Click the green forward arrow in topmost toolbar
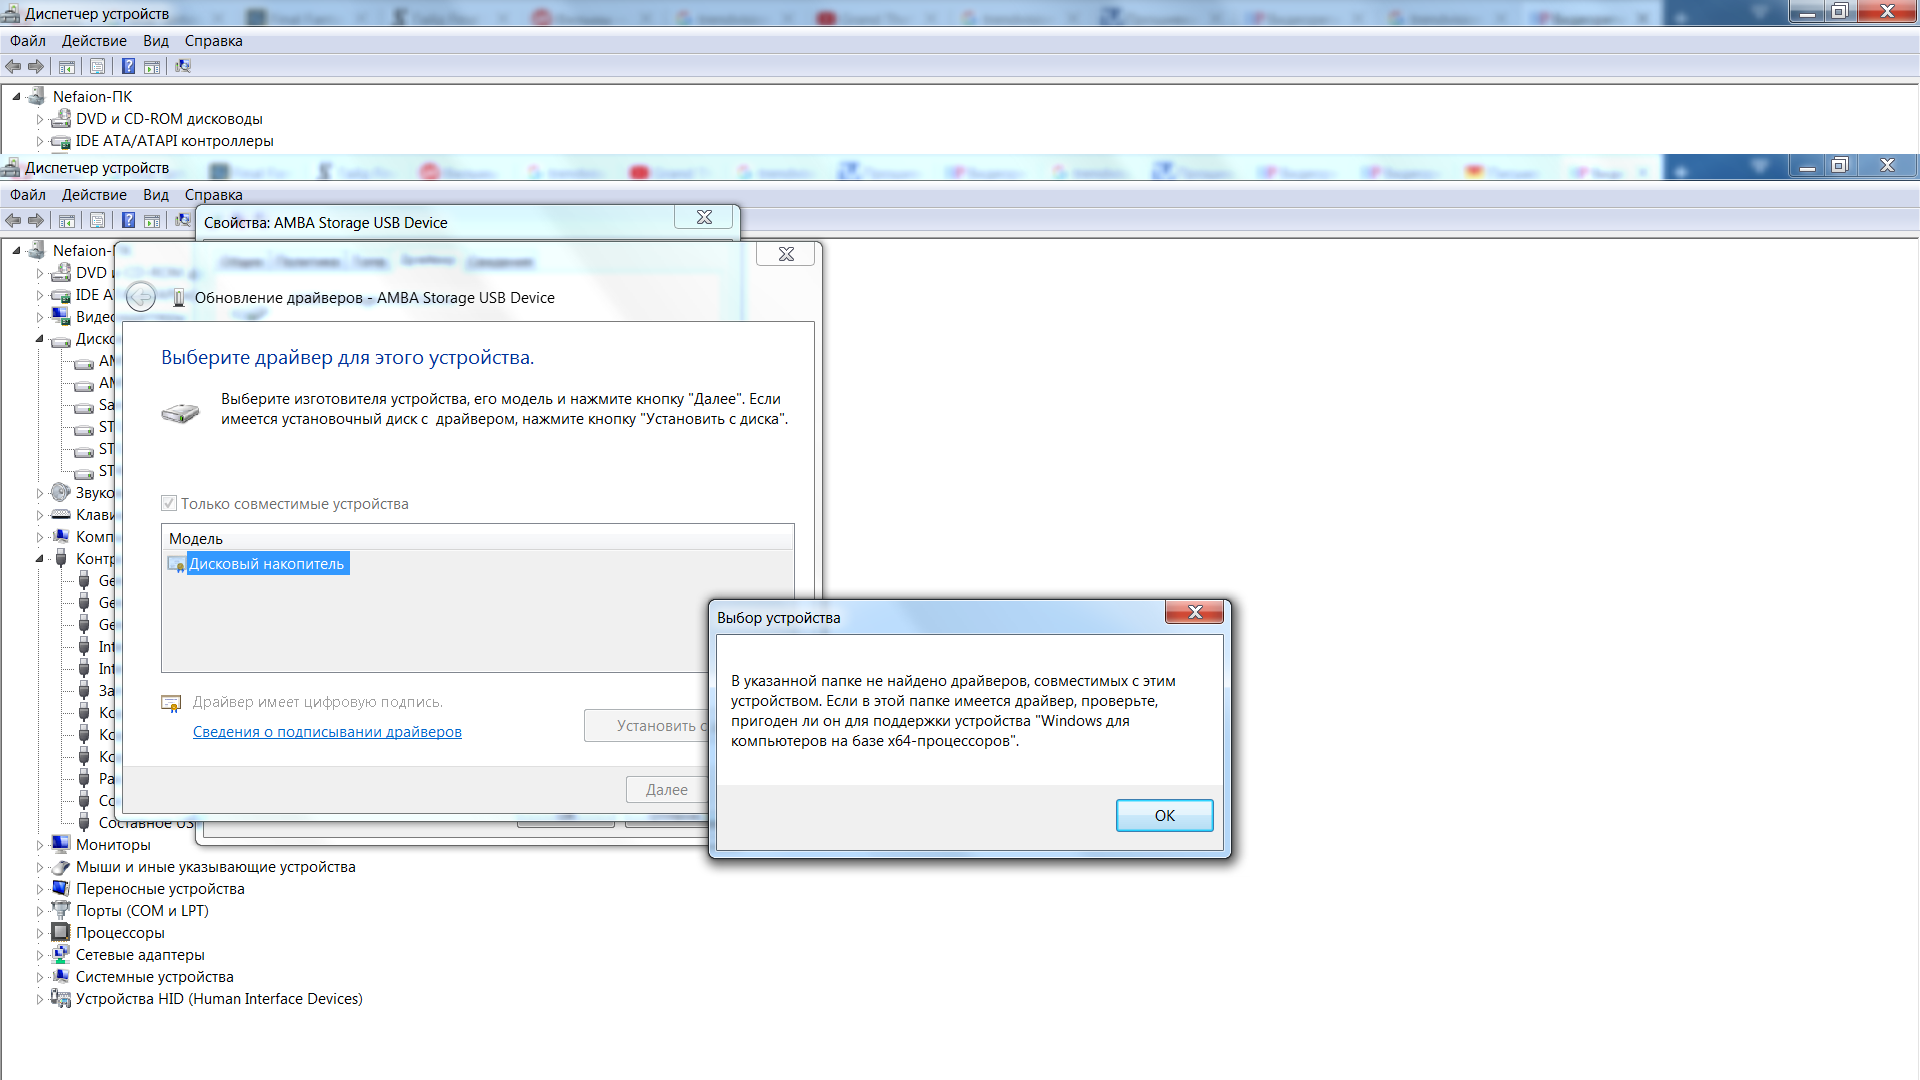The height and width of the screenshot is (1080, 1920). click(x=36, y=66)
